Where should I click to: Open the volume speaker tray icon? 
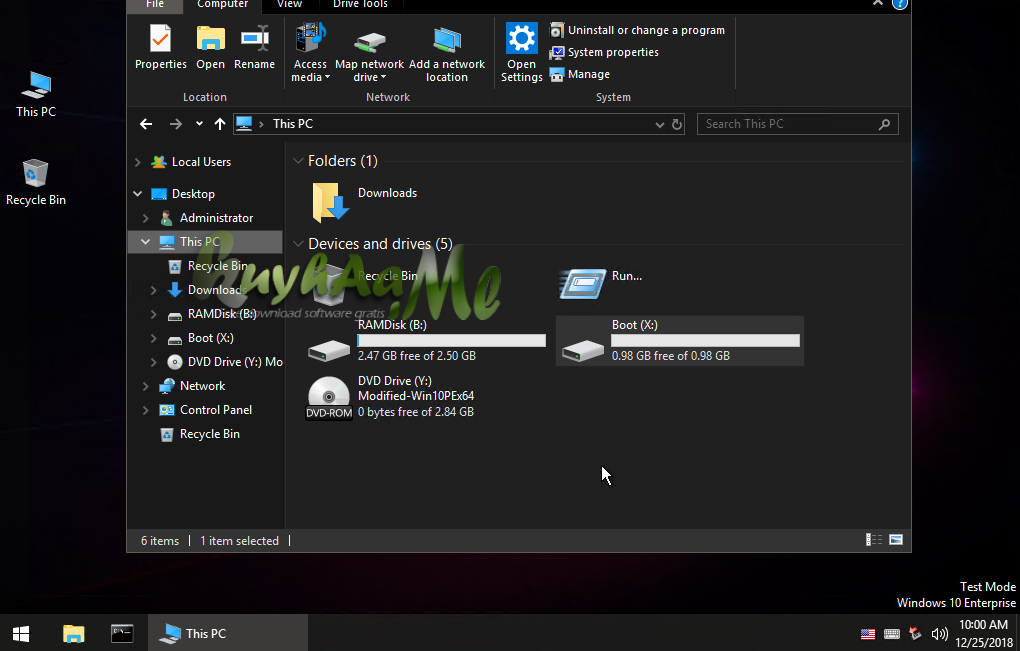coord(939,633)
